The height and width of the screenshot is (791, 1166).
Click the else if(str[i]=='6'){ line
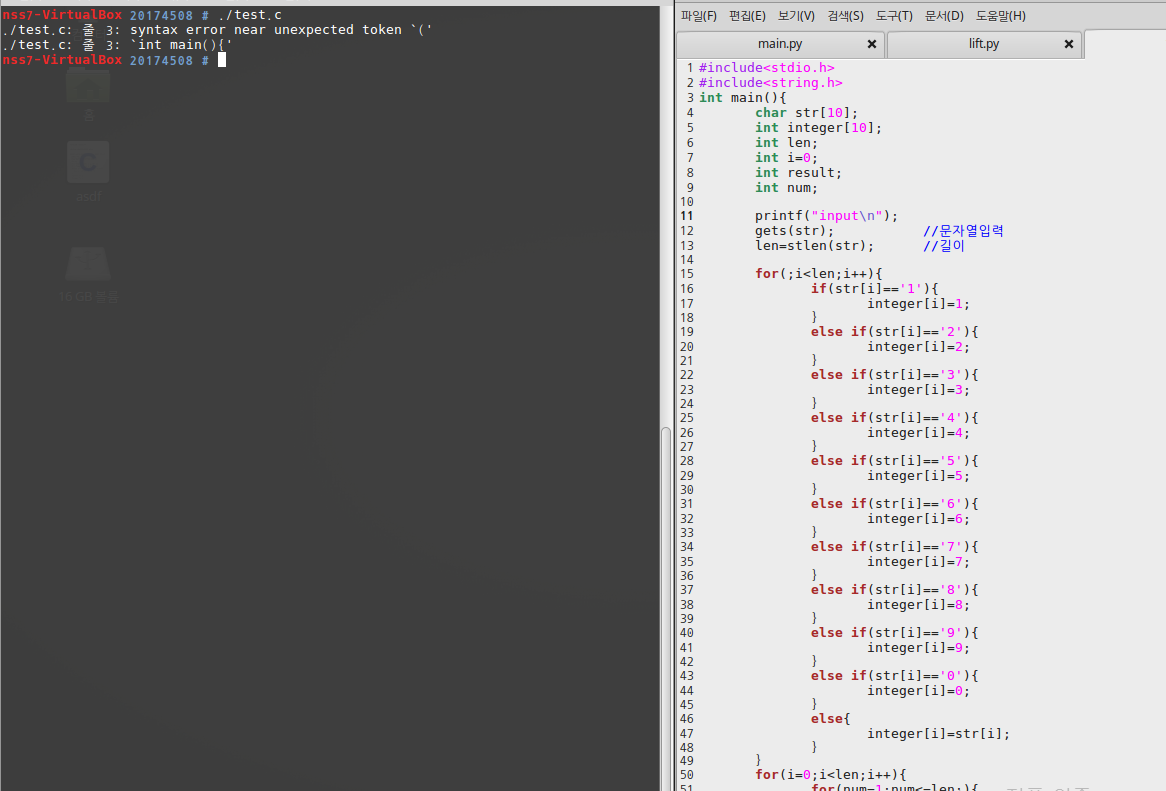[895, 504]
